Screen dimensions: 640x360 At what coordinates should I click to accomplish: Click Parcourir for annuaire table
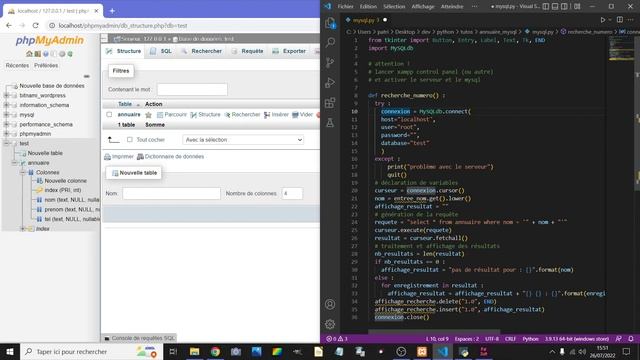pos(172,115)
